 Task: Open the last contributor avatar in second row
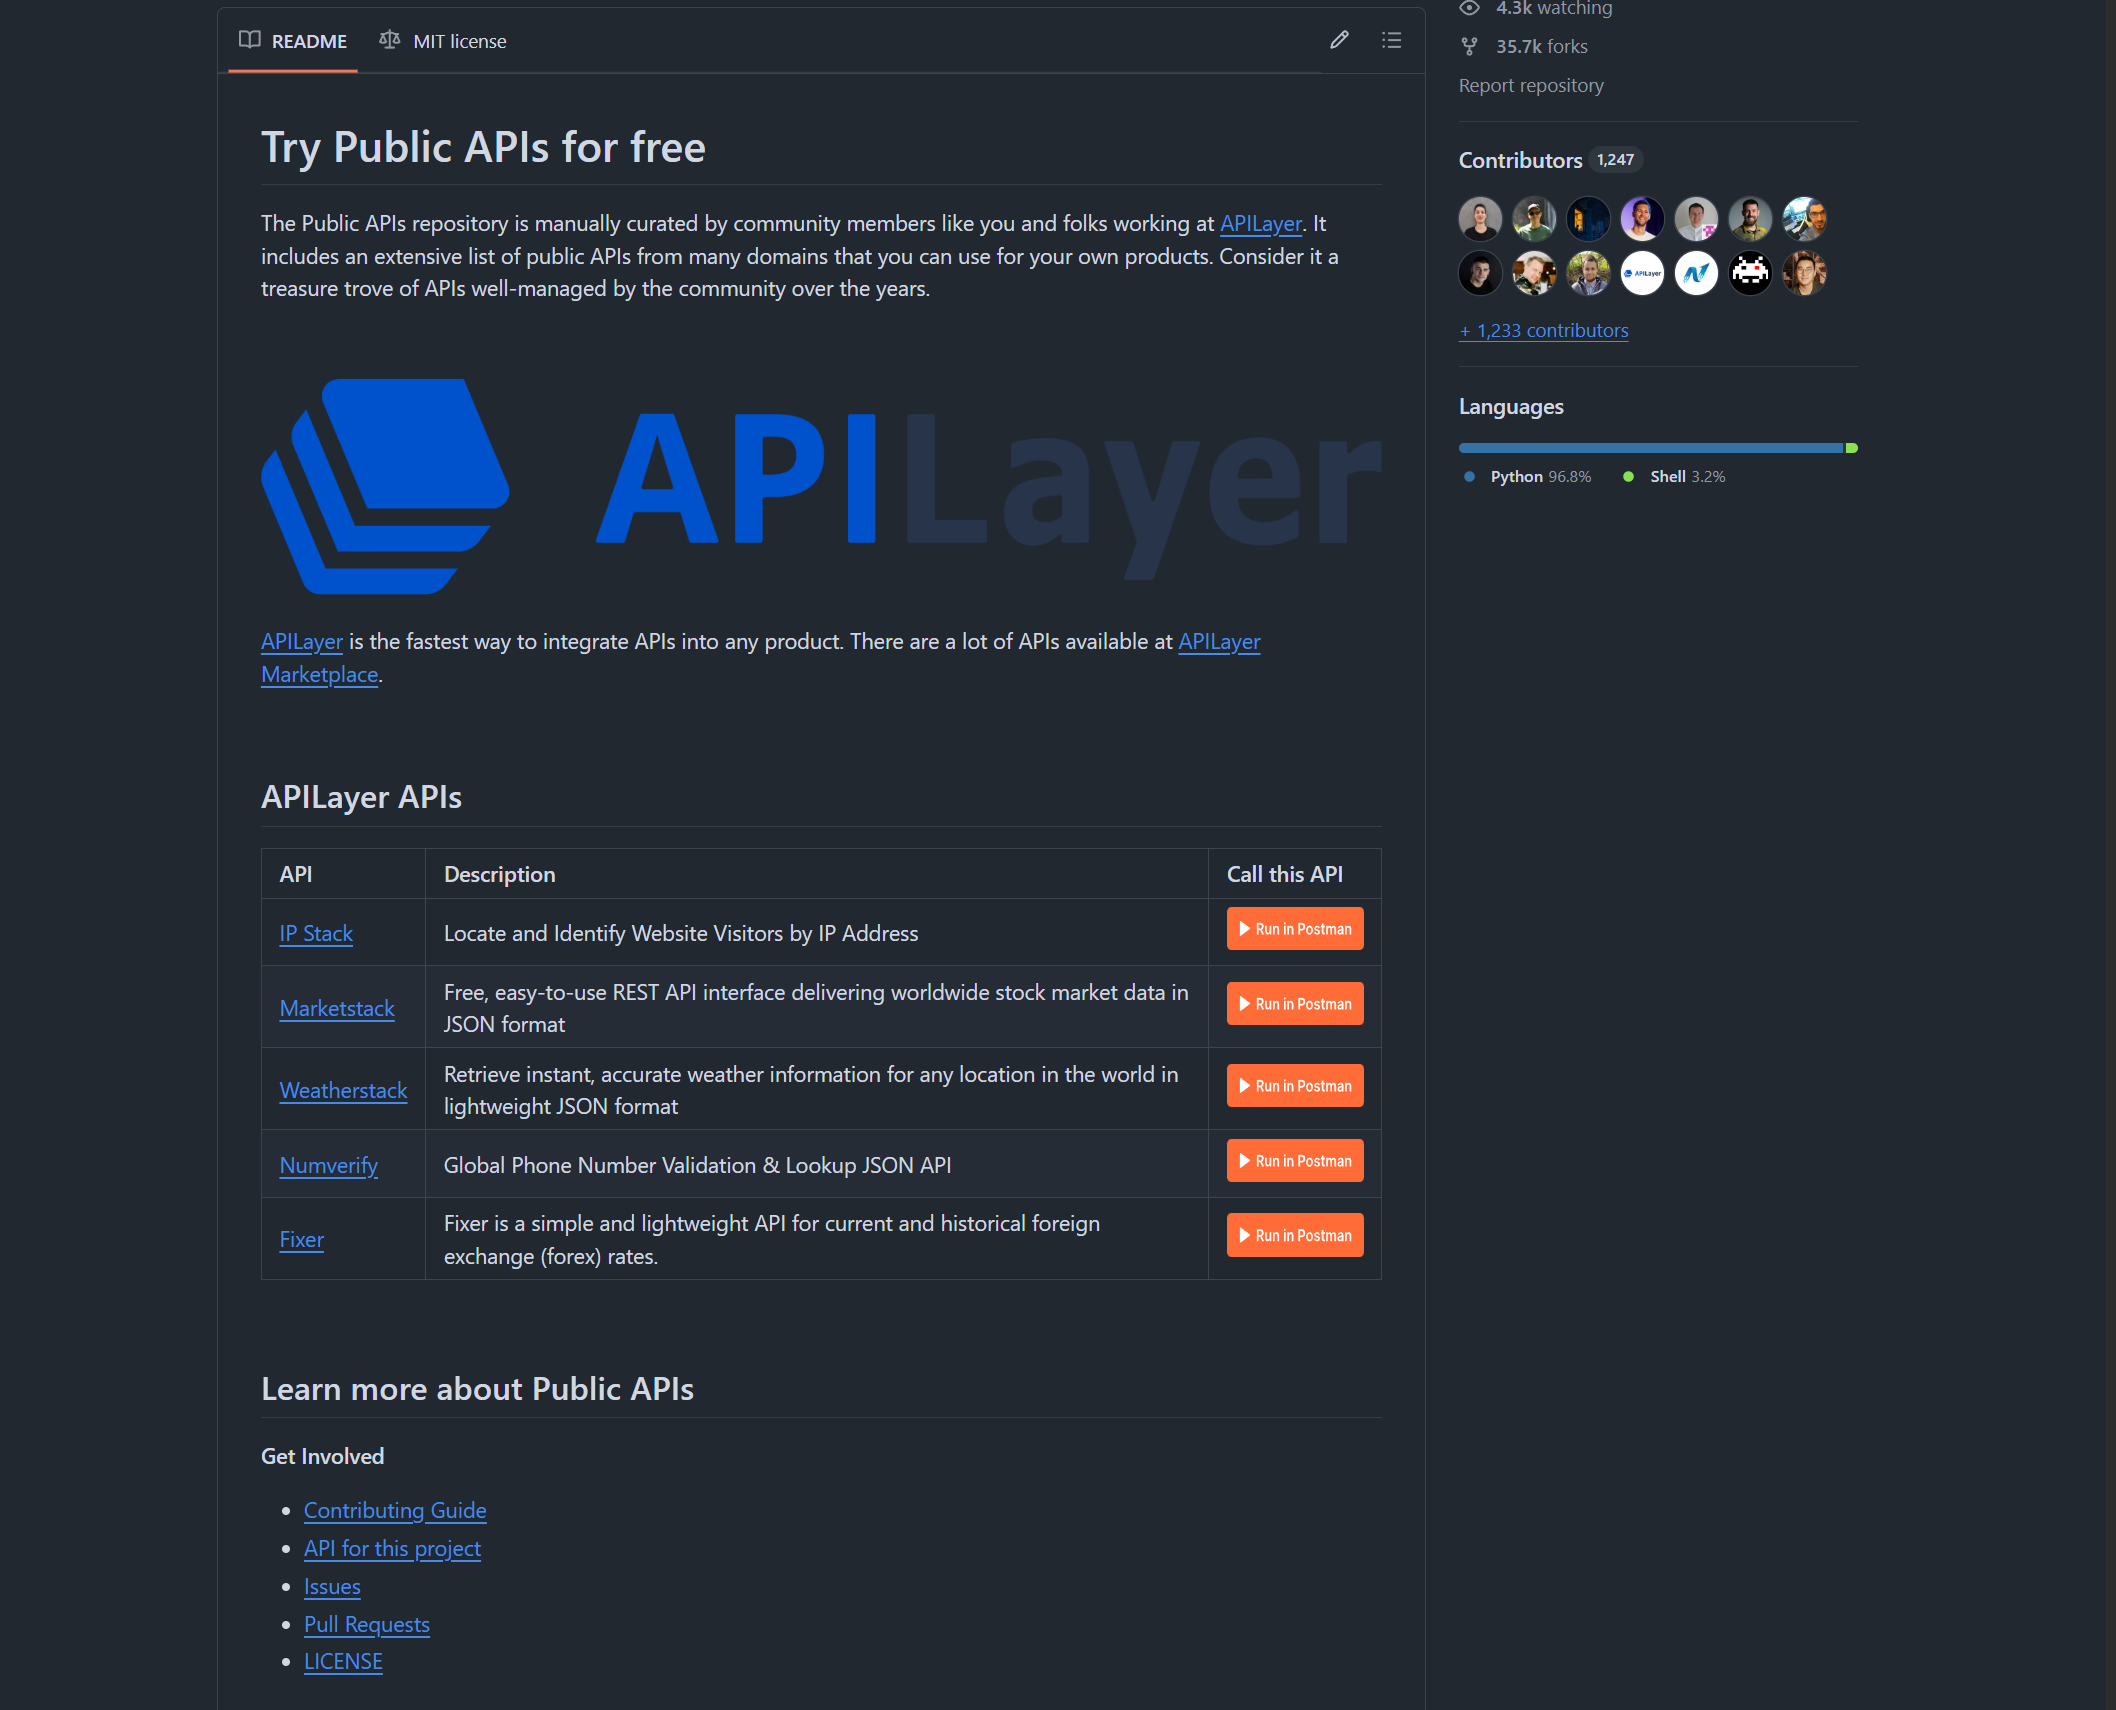point(1804,273)
